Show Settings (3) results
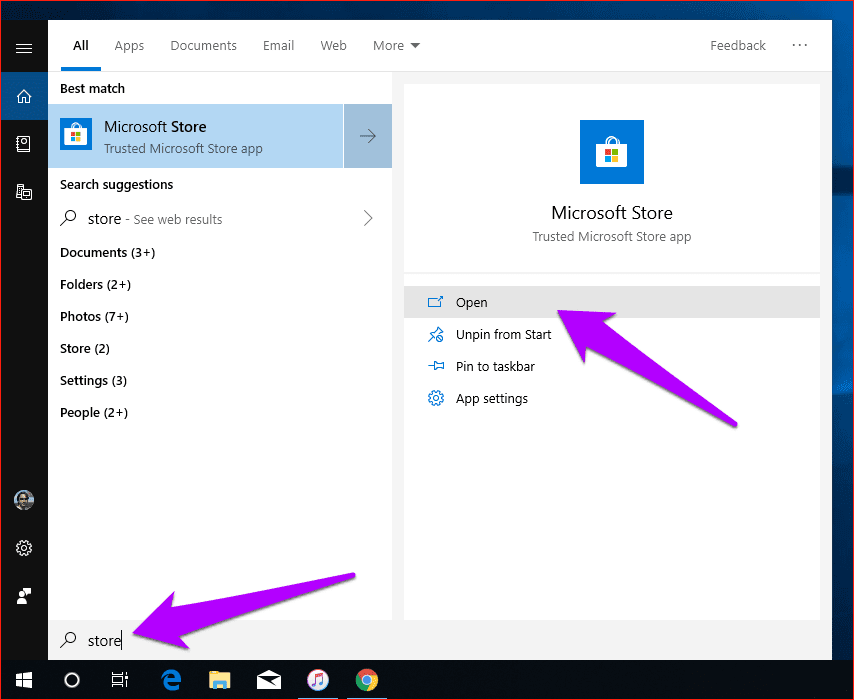The width and height of the screenshot is (854, 700). [93, 380]
